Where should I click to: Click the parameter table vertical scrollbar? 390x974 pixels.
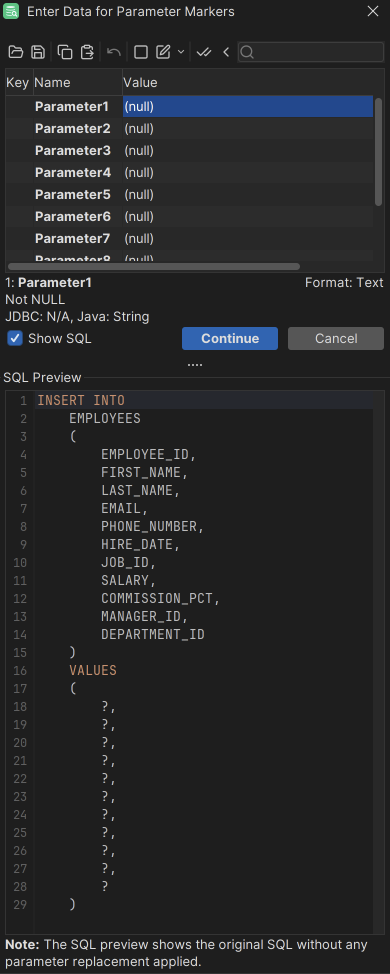379,152
